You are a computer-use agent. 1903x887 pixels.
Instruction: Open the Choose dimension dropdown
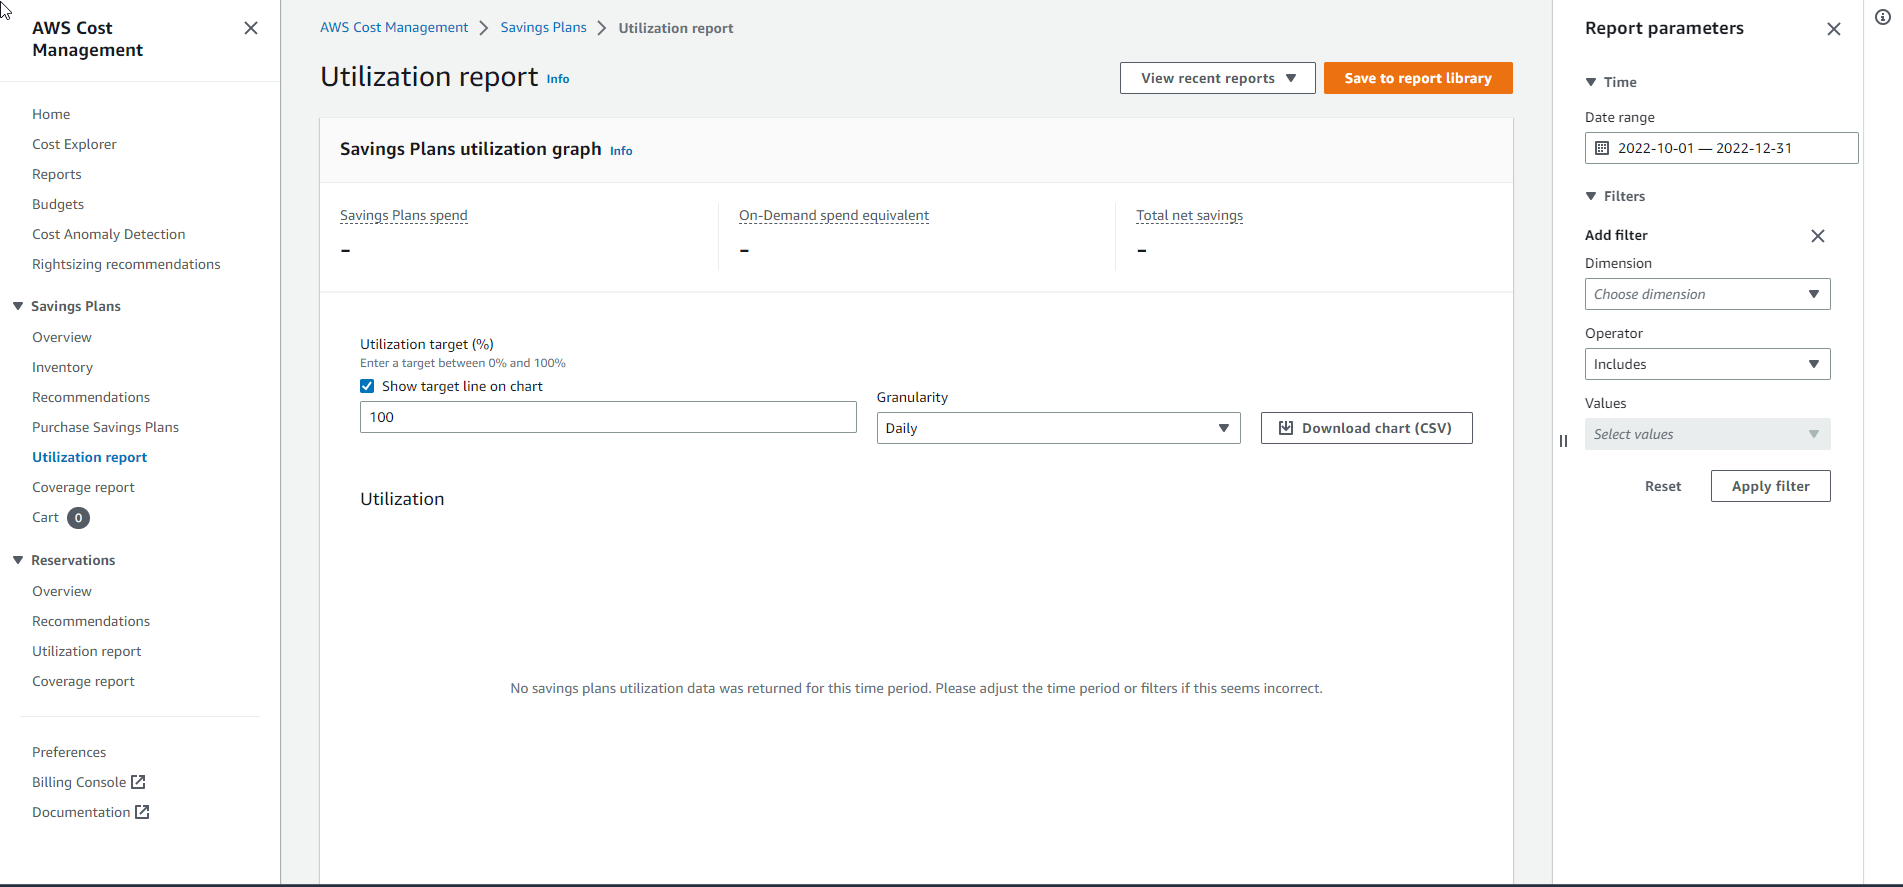point(1707,294)
